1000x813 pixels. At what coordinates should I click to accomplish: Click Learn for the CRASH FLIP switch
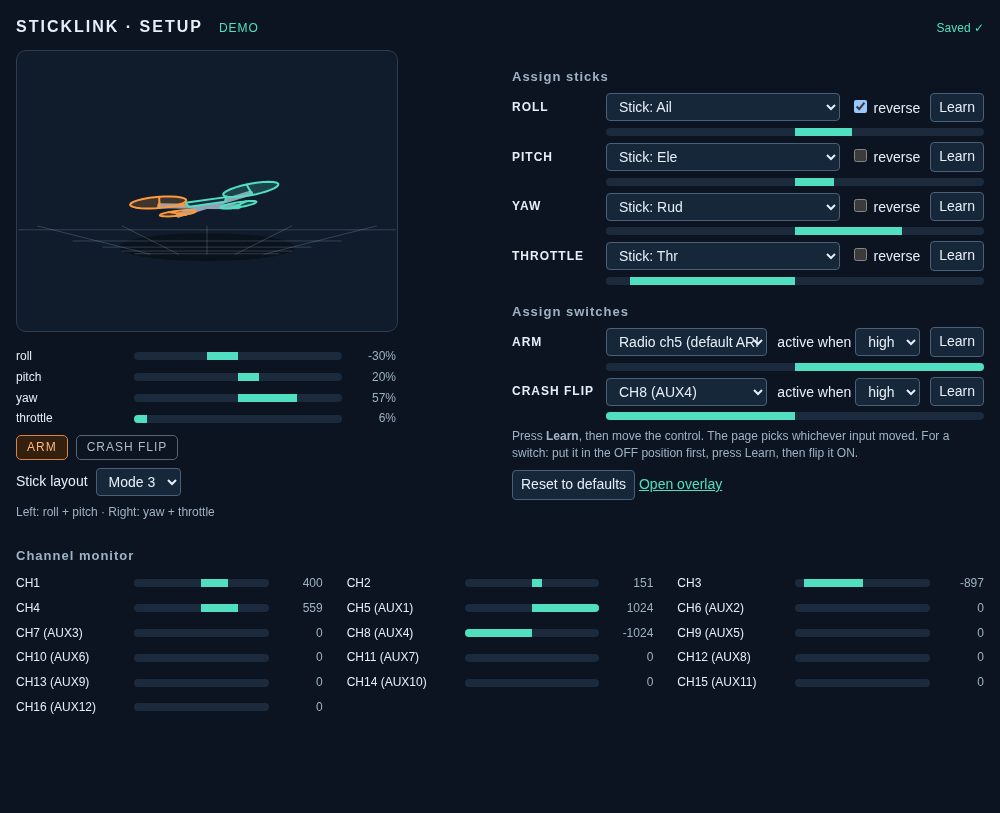[957, 392]
